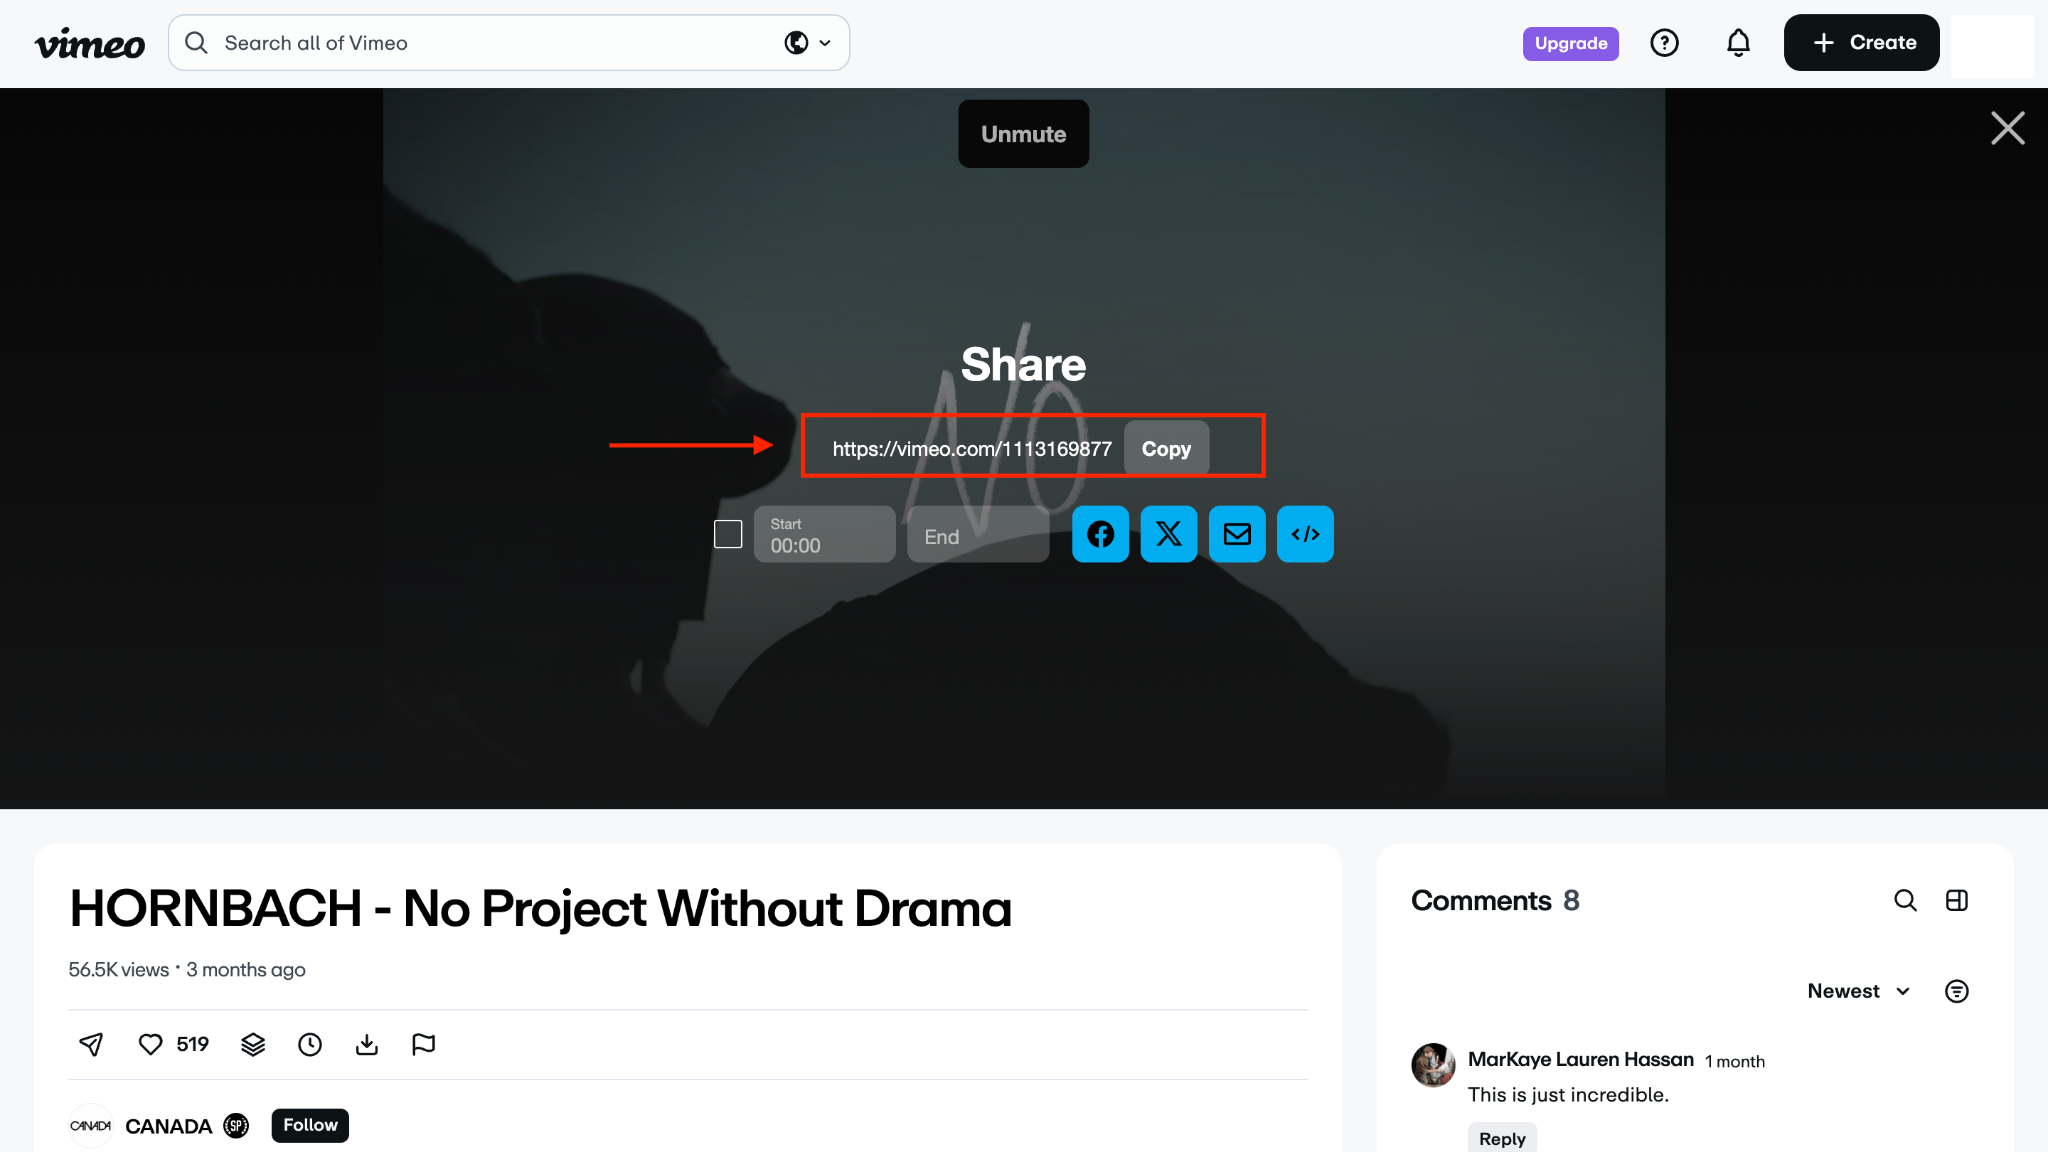Copy the video share link
The width and height of the screenshot is (2048, 1152).
click(1166, 448)
